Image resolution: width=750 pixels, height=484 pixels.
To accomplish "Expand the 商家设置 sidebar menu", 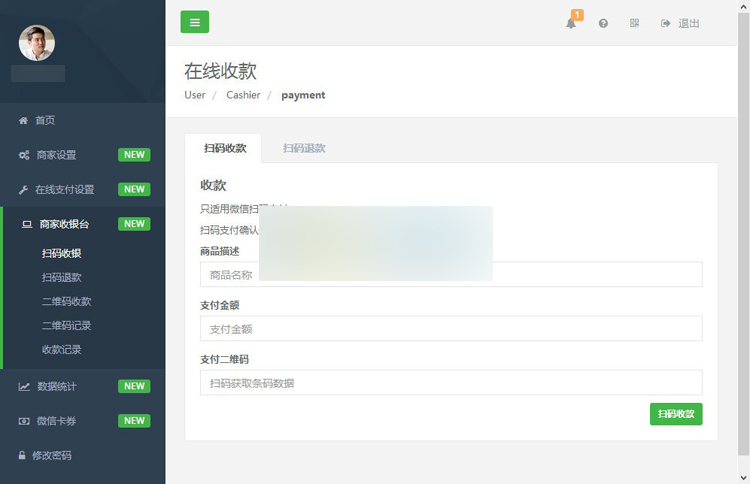I will [56, 155].
